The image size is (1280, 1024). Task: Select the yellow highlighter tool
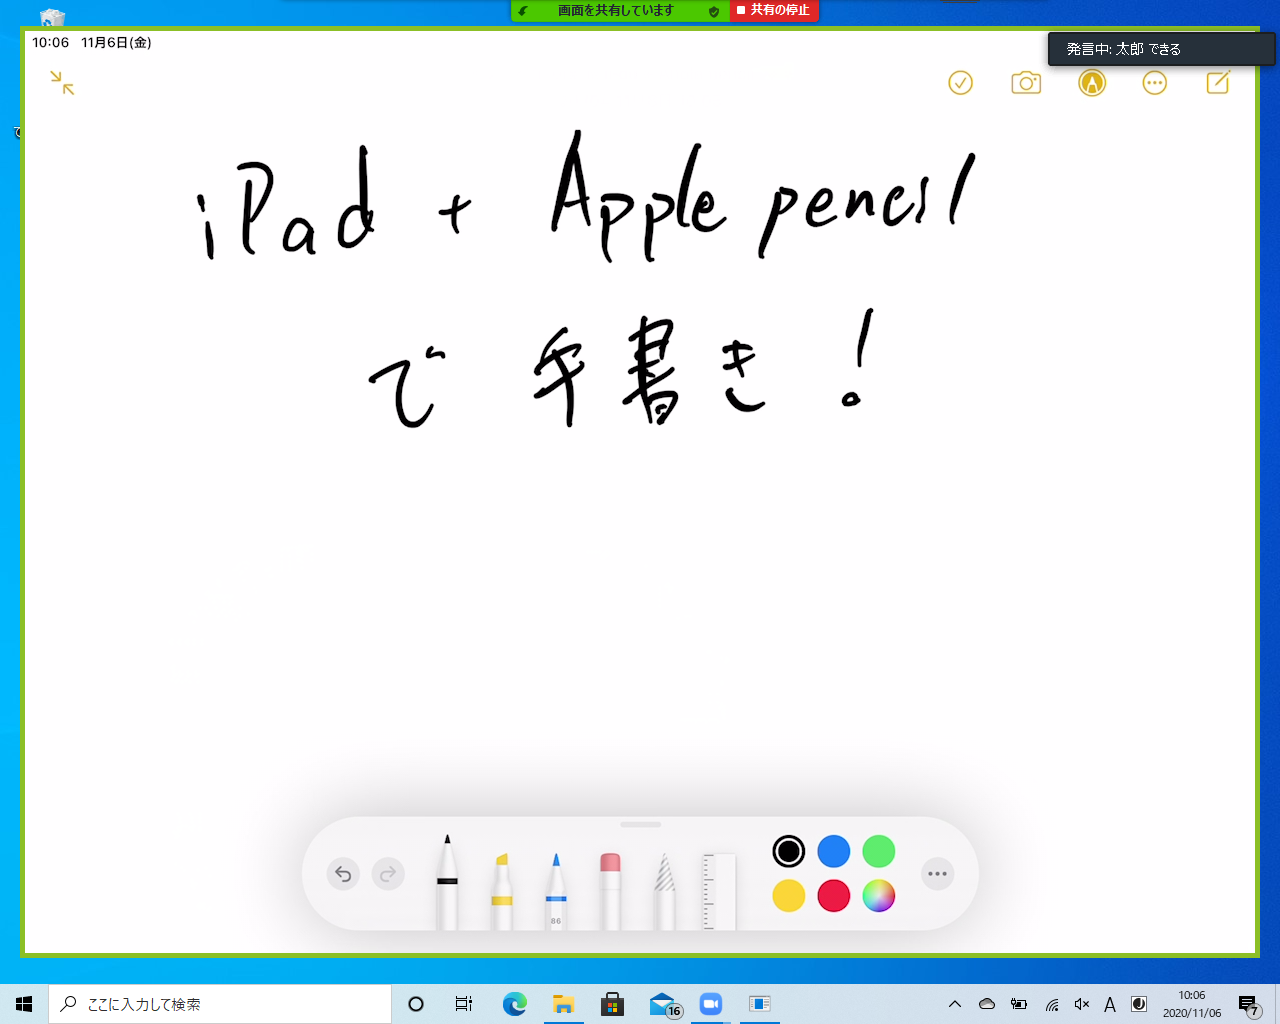click(502, 890)
